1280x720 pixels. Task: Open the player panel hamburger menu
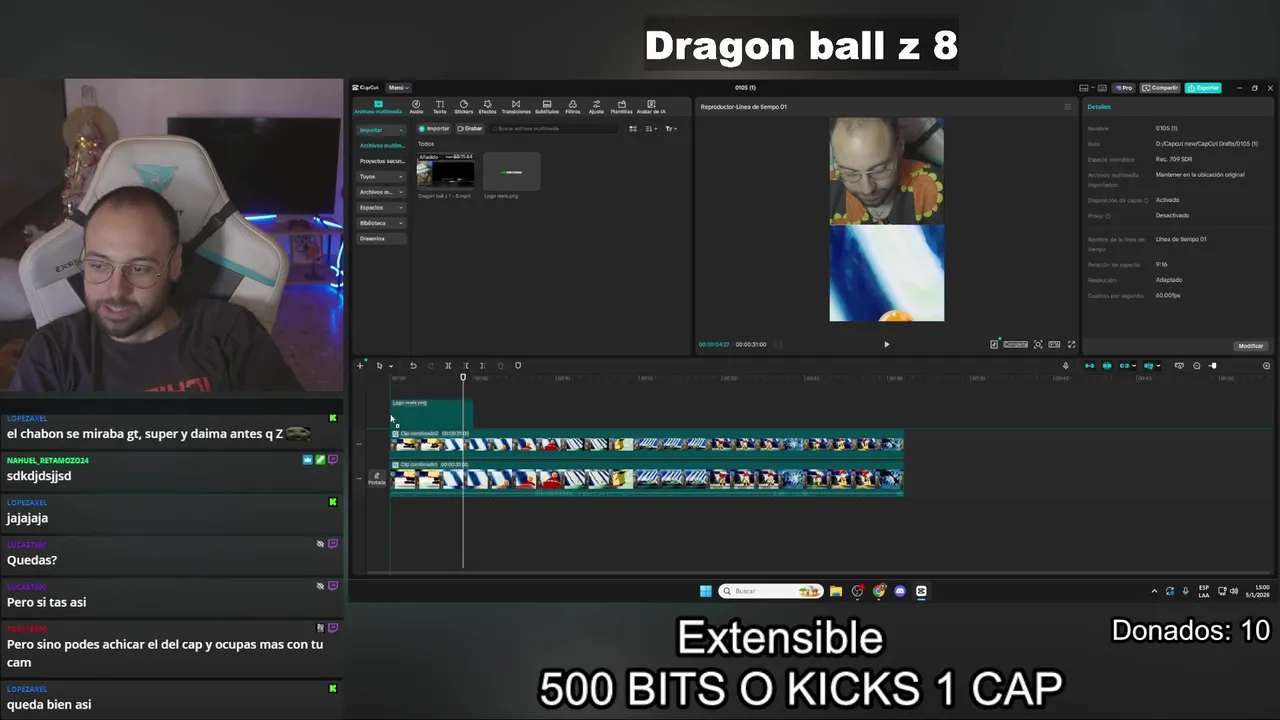[x=1067, y=107]
